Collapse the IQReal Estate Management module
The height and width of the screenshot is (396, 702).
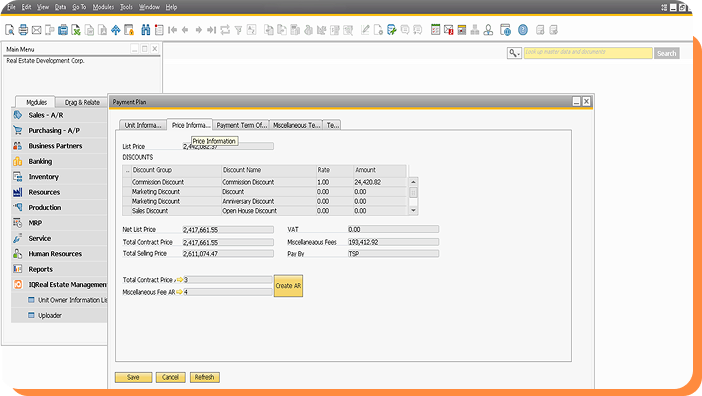(59, 285)
